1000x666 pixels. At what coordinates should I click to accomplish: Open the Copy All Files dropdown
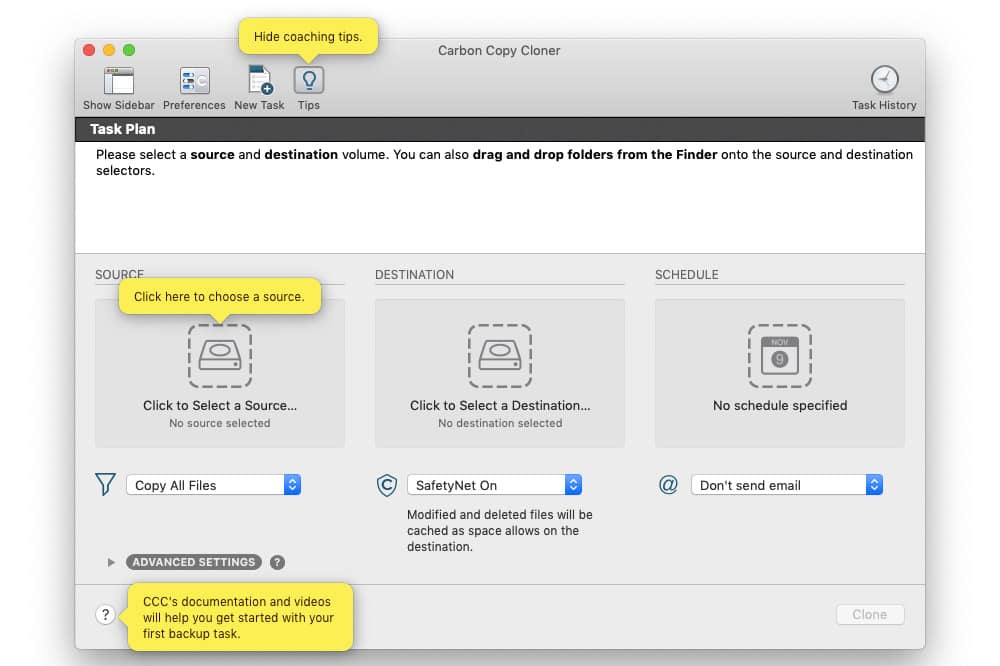(214, 485)
